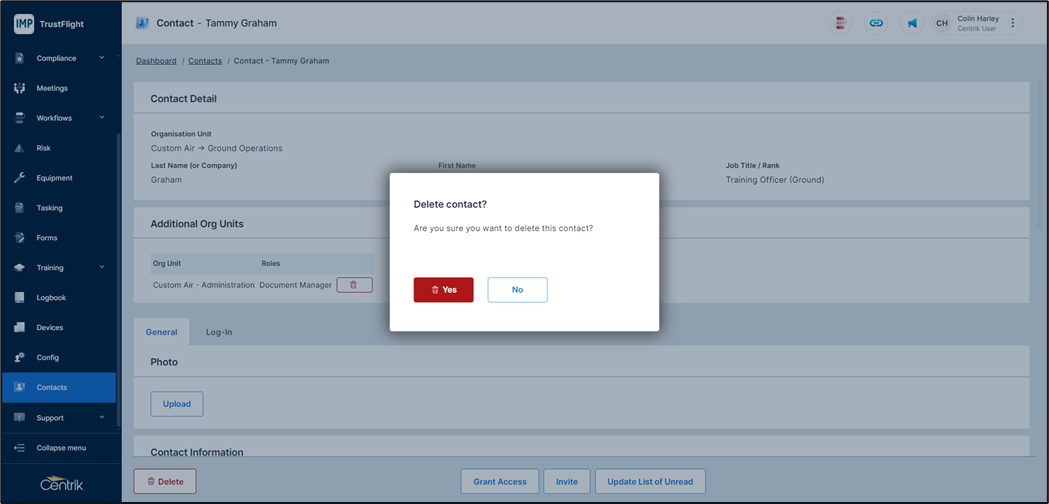Remove the Custom Air - Administration org unit via trash
Image resolution: width=1049 pixels, height=504 pixels.
click(x=354, y=284)
